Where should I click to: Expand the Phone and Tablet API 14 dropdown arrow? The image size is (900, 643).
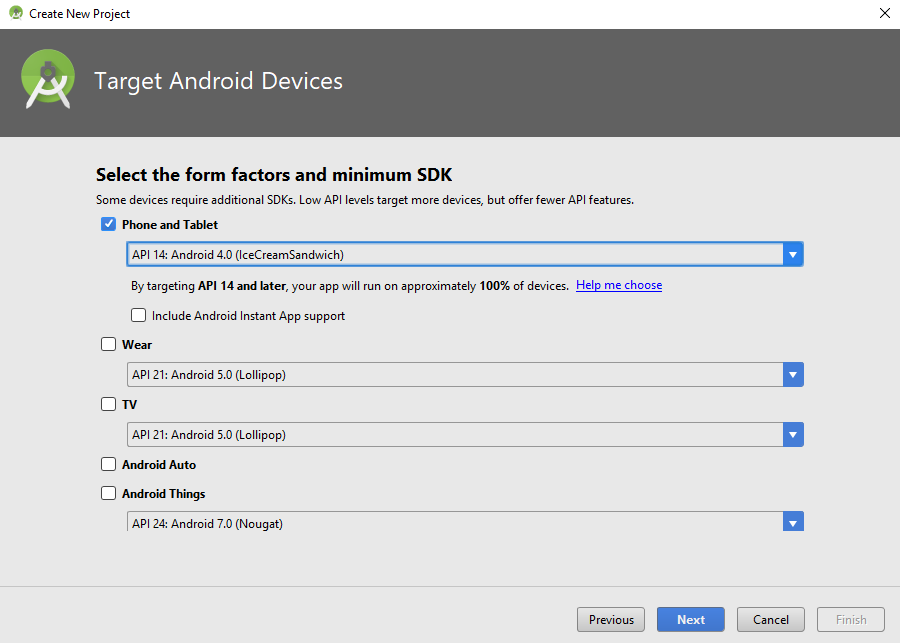(x=793, y=255)
